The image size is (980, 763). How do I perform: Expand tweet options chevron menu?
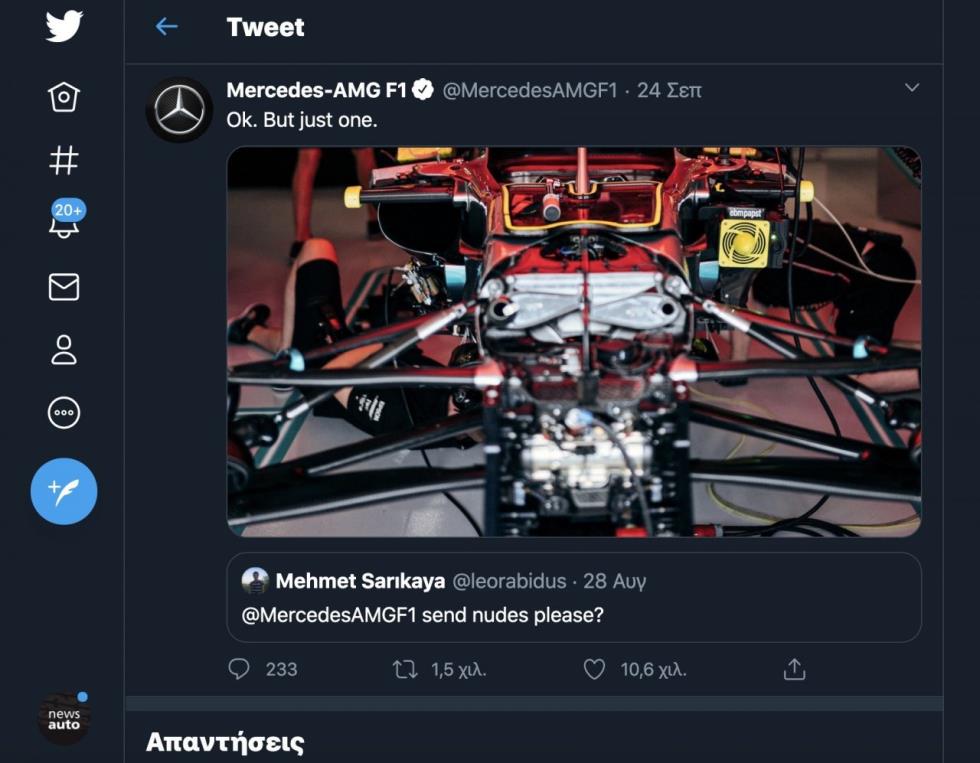[911, 88]
